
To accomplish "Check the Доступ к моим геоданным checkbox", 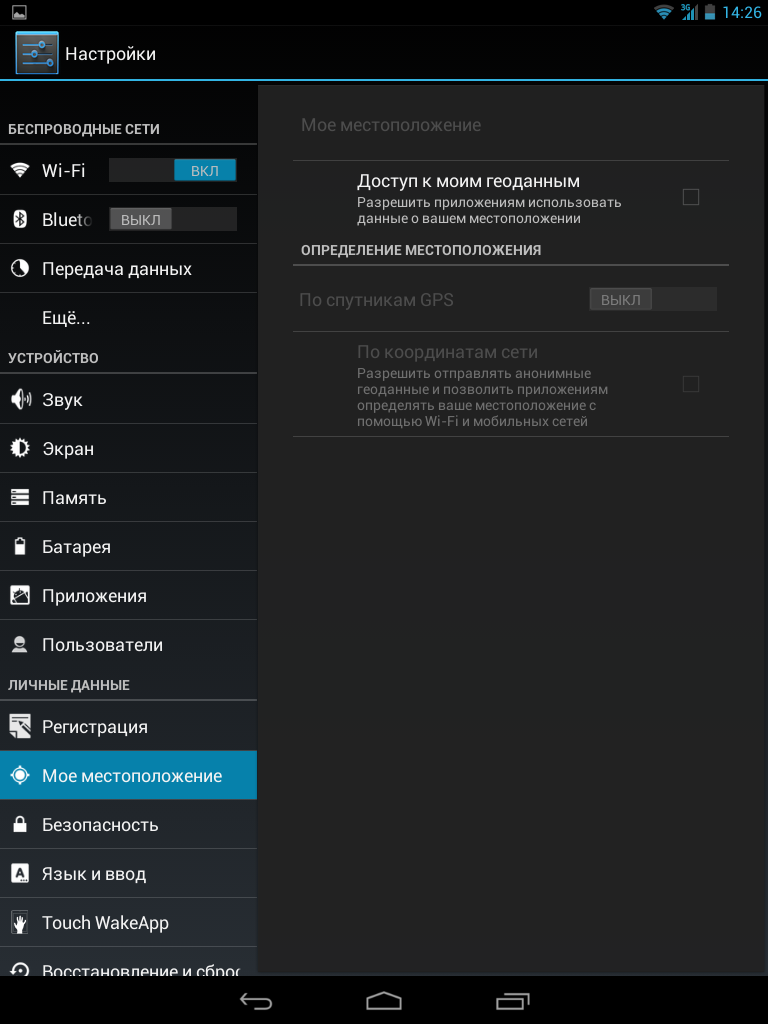I will (x=690, y=197).
